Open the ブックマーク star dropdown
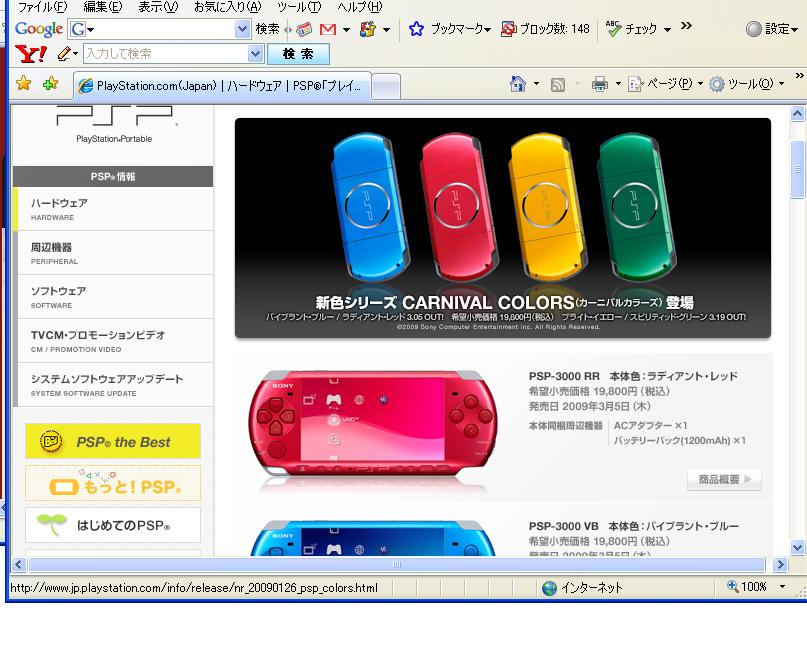Screen dimensions: 807x671 pos(450,29)
